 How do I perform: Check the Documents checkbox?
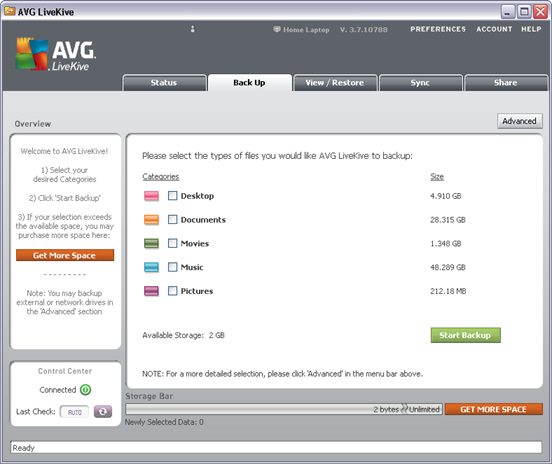(172, 220)
